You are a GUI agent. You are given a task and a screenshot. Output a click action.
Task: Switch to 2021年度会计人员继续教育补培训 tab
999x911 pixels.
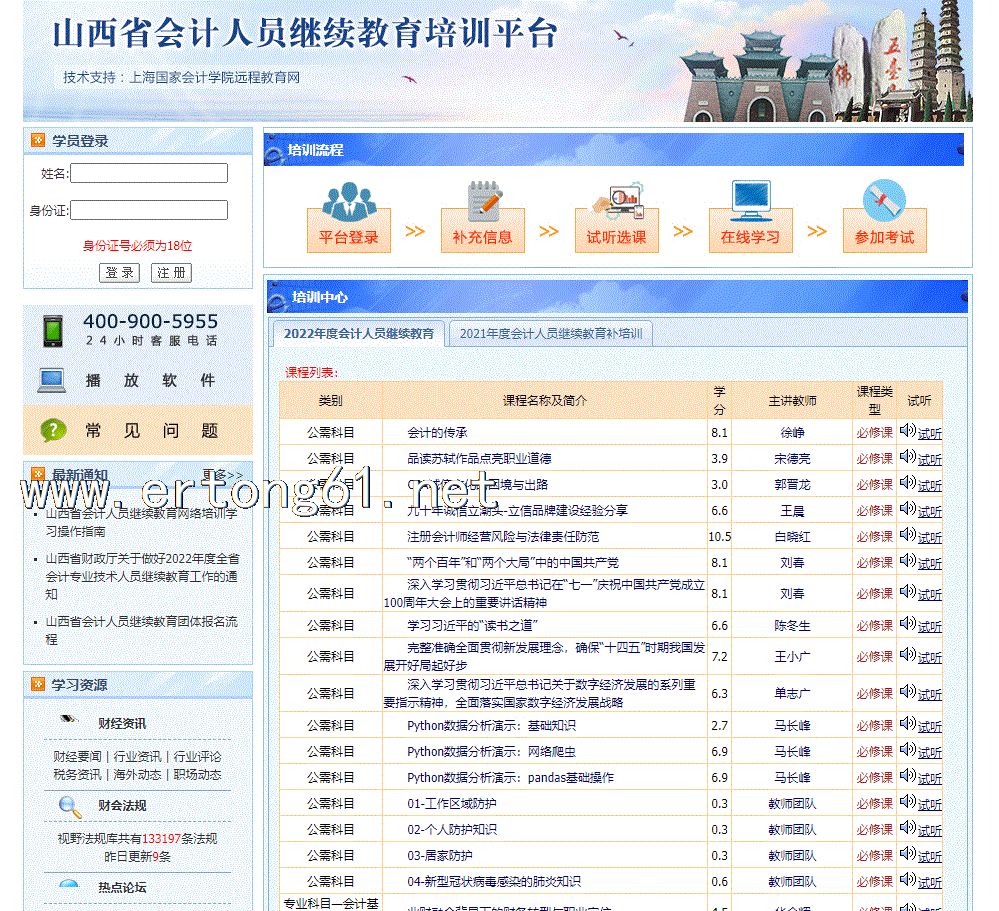(550, 334)
